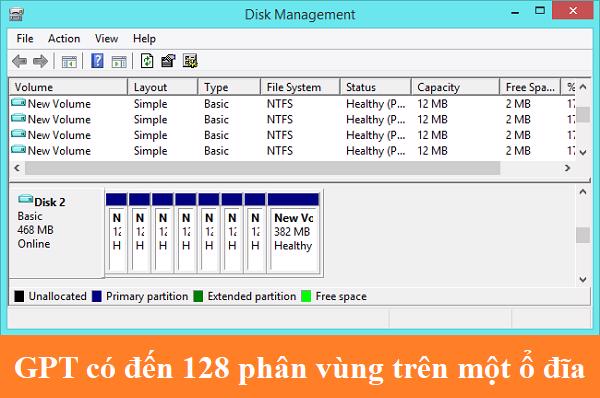Click the black Unallocated legend swatch

pyautogui.click(x=19, y=296)
